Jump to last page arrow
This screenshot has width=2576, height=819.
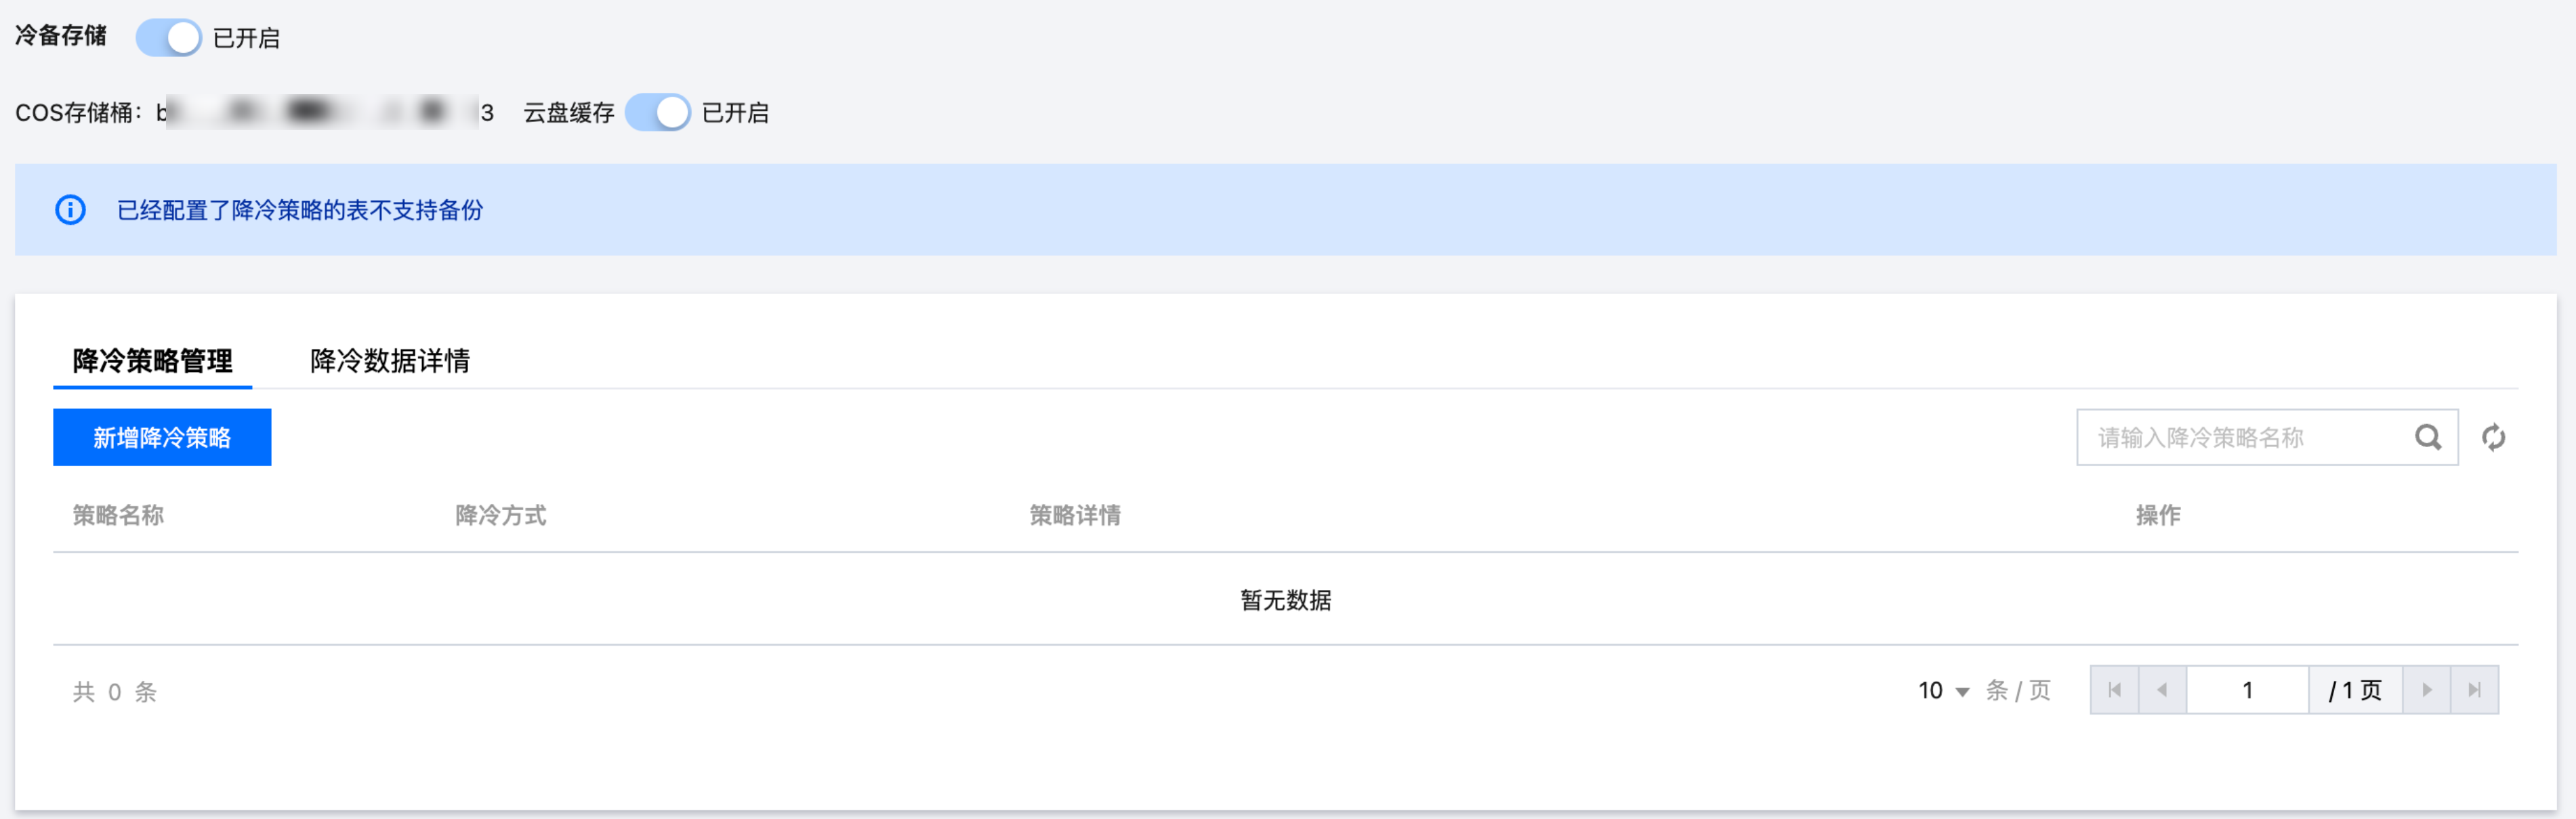click(x=2474, y=690)
